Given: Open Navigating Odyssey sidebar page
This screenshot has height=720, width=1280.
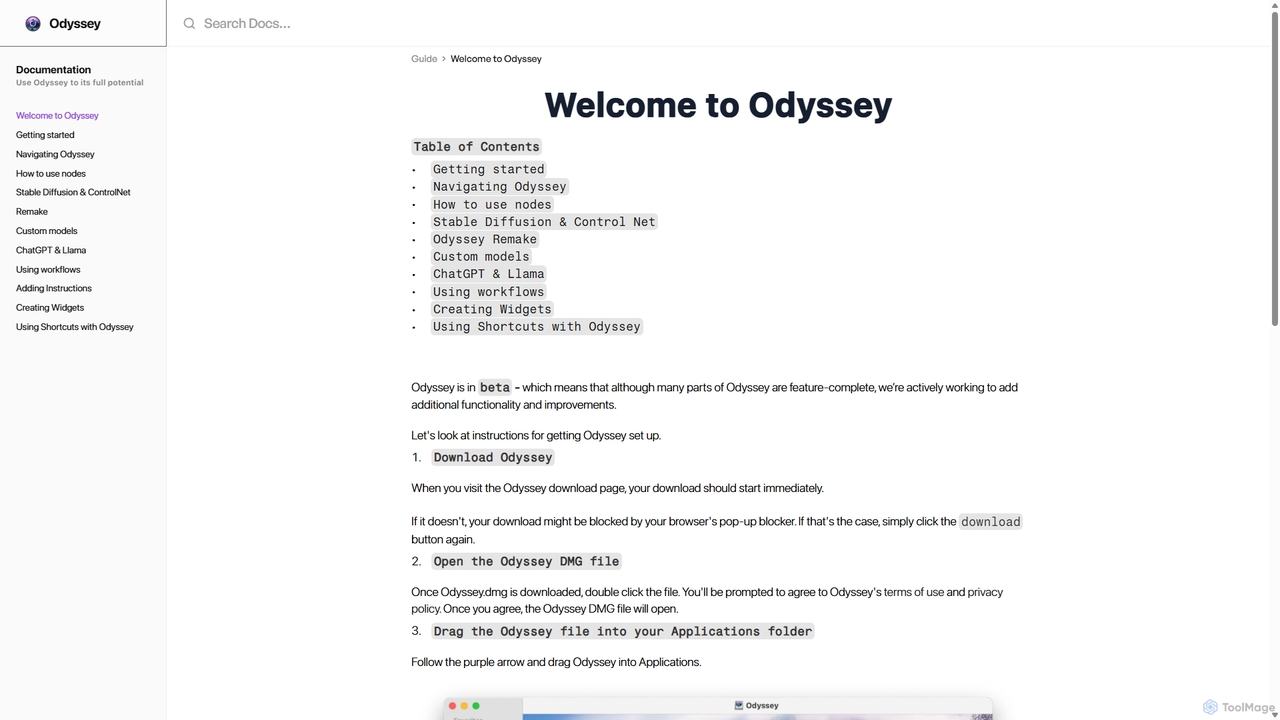Looking at the screenshot, I should (55, 154).
